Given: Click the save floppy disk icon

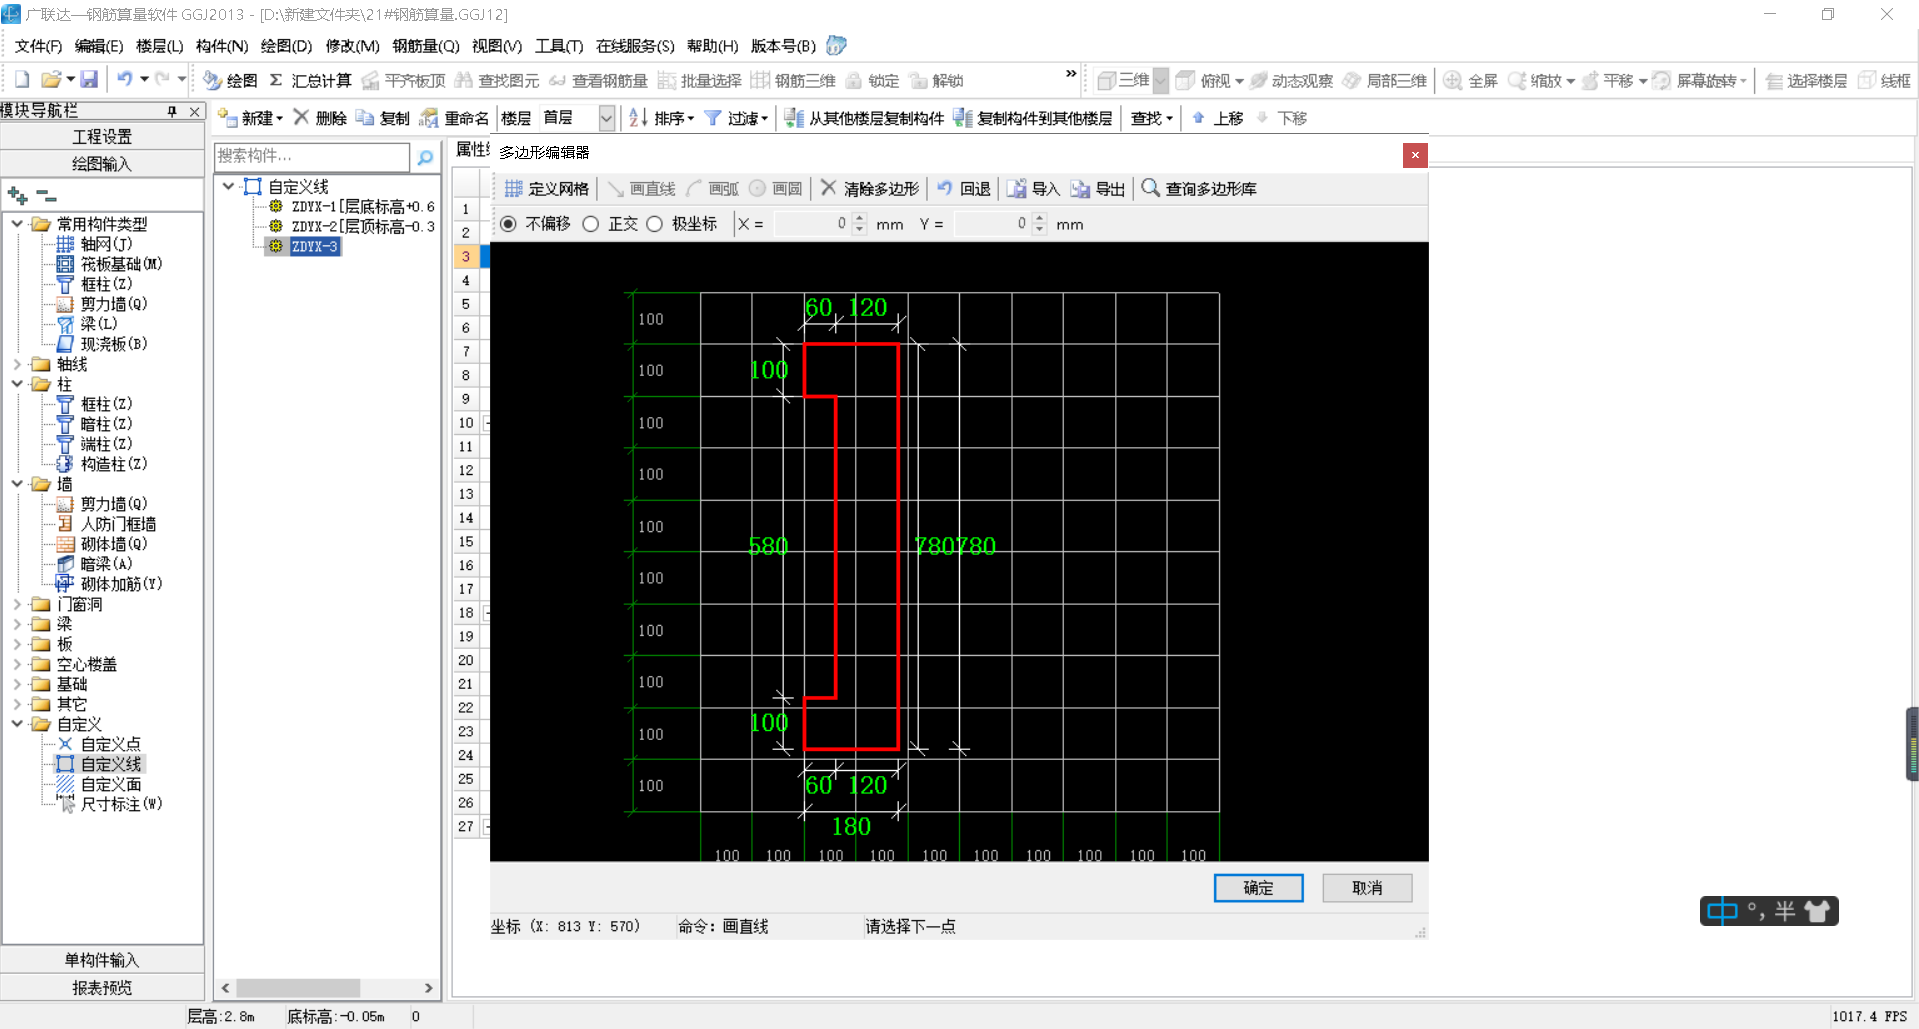Looking at the screenshot, I should point(89,80).
